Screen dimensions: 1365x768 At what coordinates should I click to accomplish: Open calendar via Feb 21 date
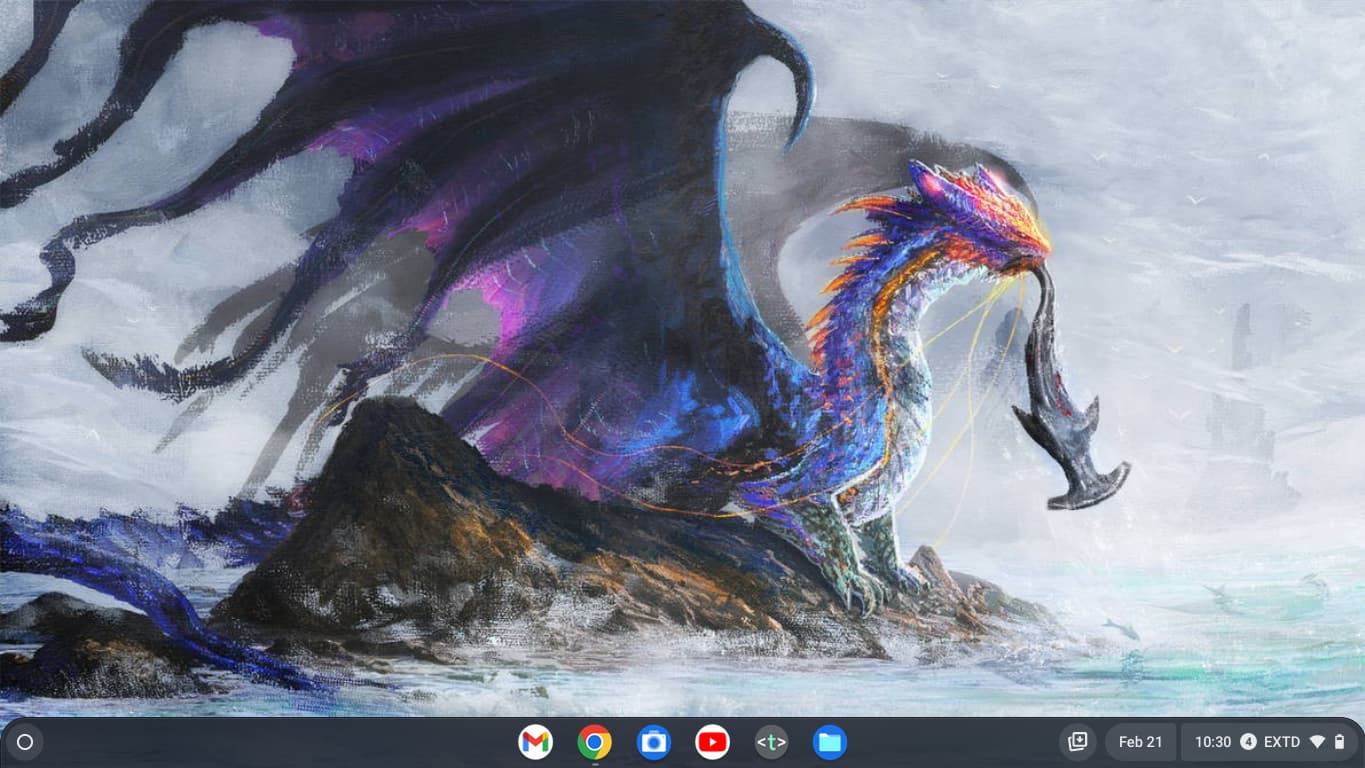1140,742
